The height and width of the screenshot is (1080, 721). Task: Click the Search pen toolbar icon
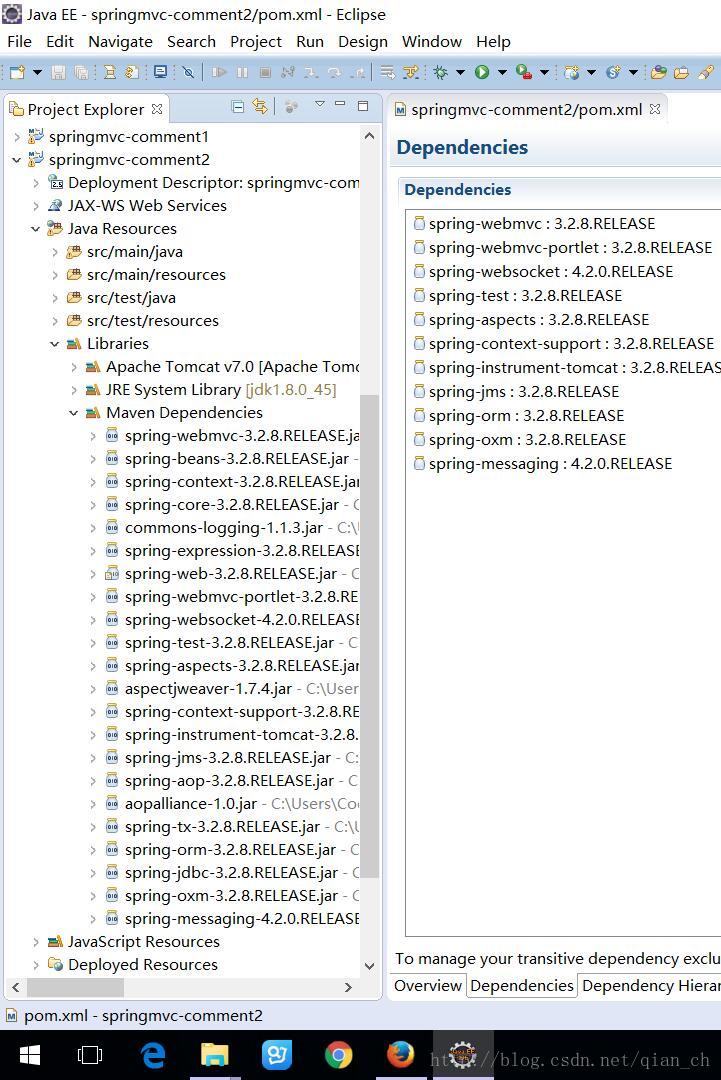tap(705, 72)
